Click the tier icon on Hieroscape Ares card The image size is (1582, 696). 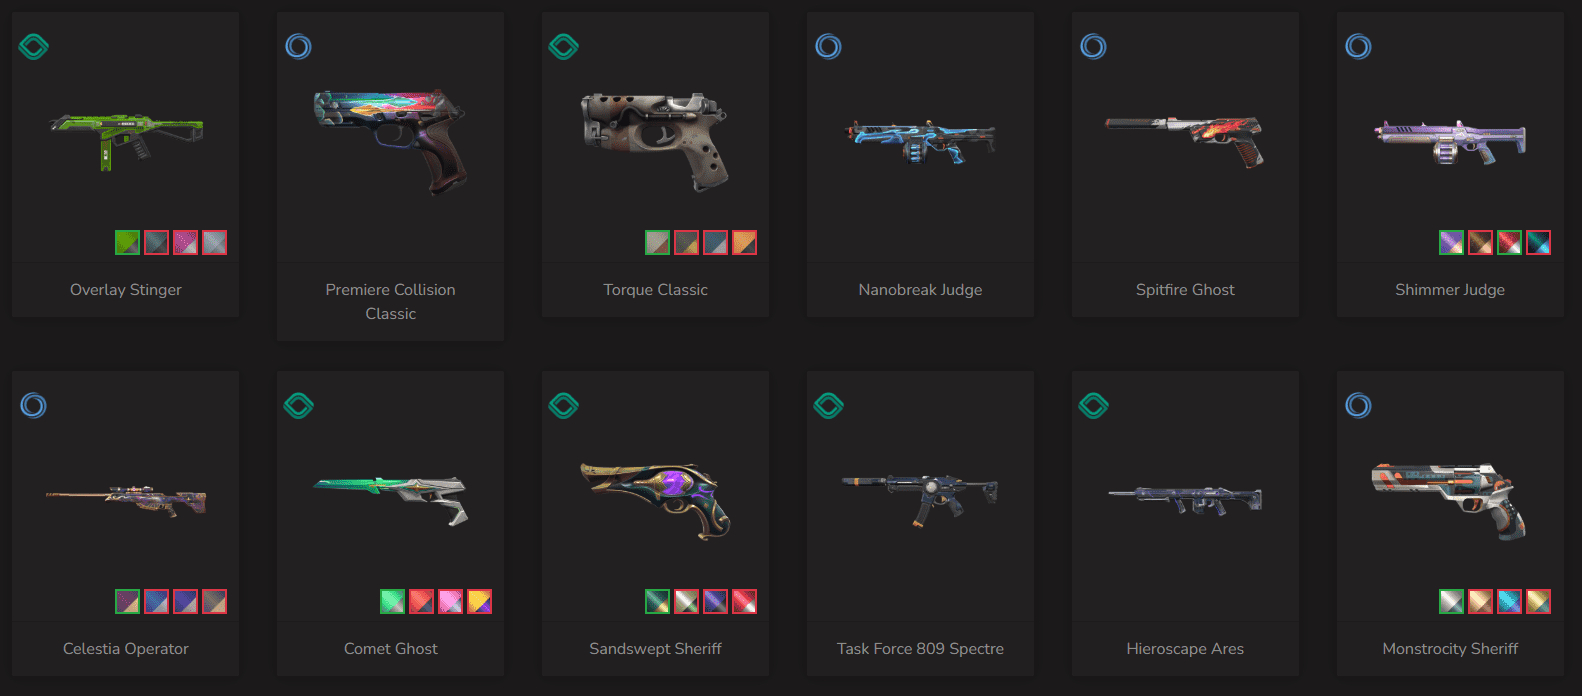[x=1094, y=405]
